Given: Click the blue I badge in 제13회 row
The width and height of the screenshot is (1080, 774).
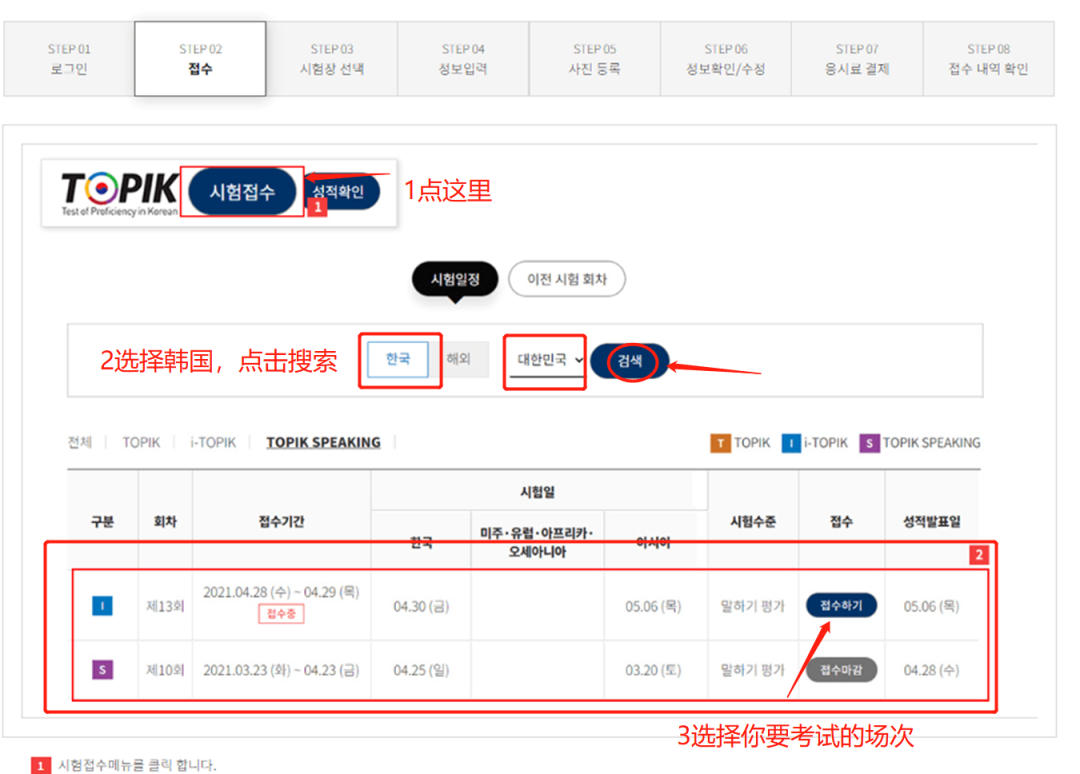Looking at the screenshot, I should coord(102,606).
